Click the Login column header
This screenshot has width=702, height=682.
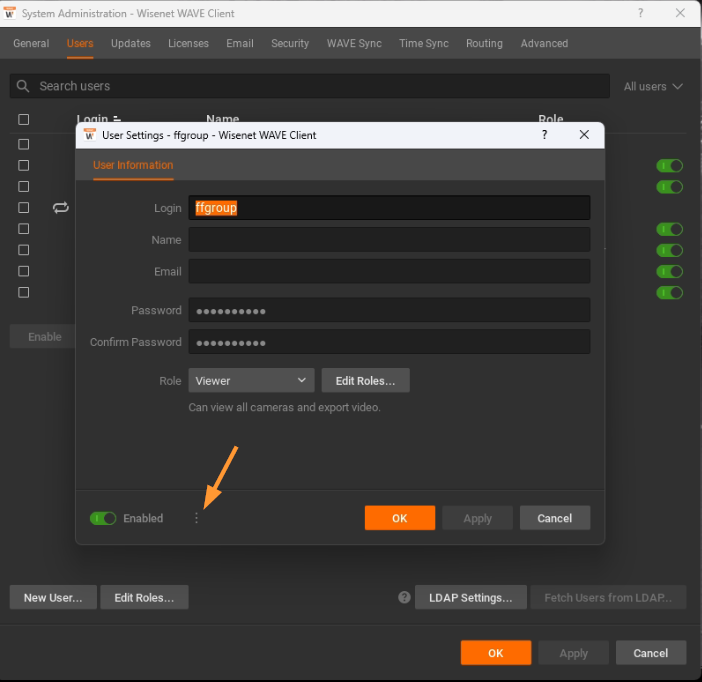[92, 119]
